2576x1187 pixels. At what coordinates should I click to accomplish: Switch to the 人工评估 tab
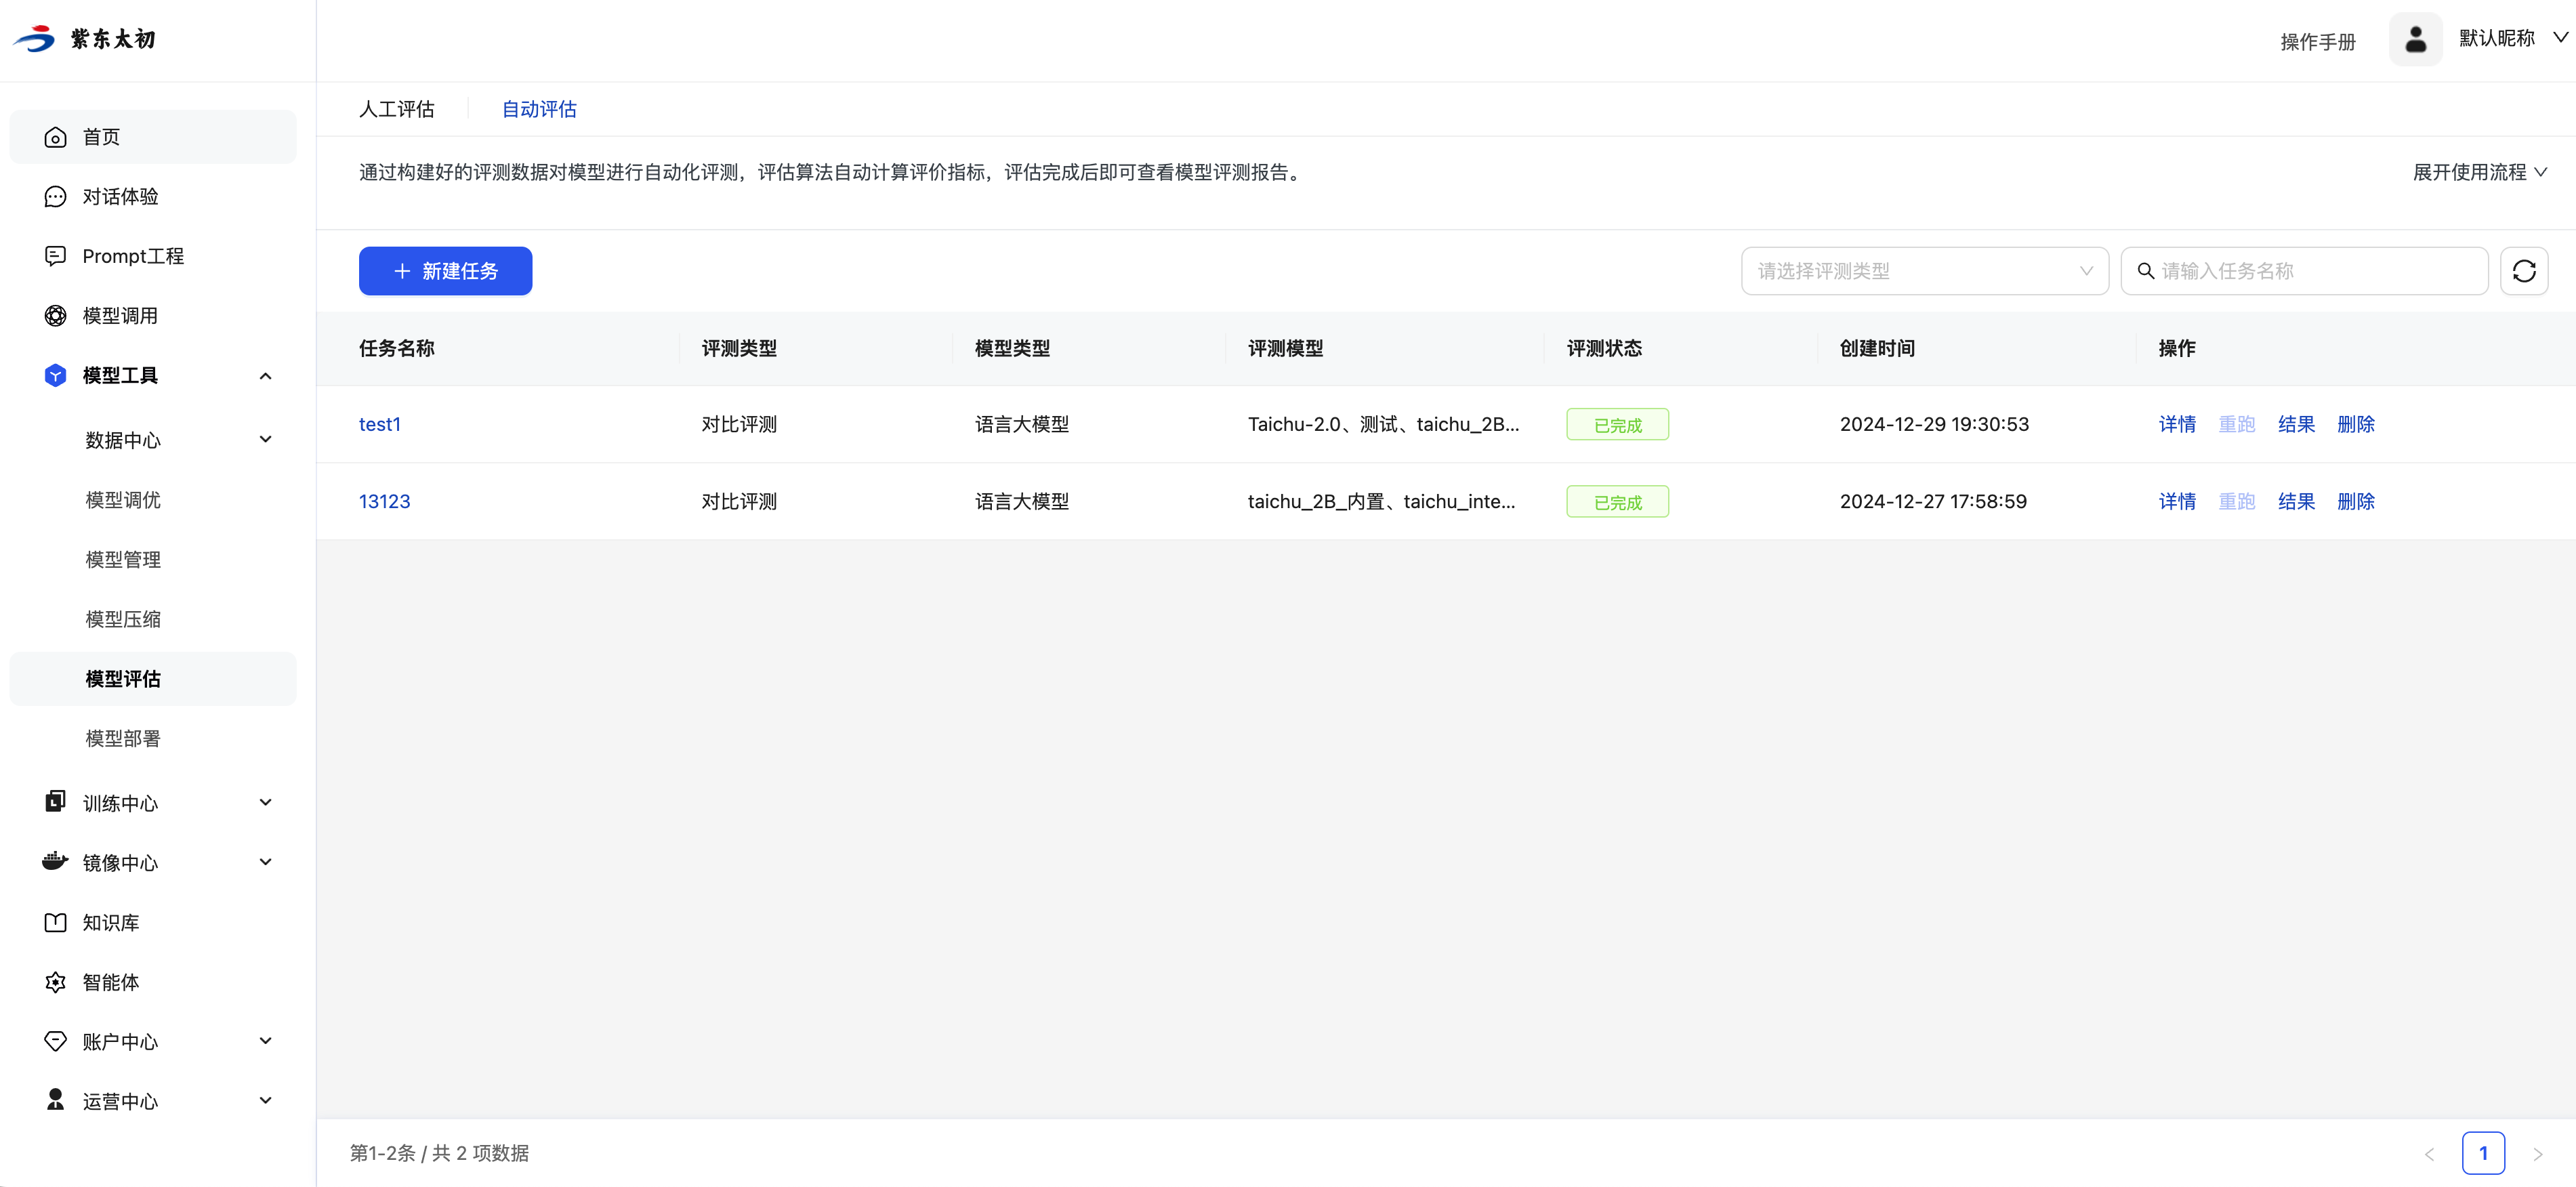click(x=396, y=109)
